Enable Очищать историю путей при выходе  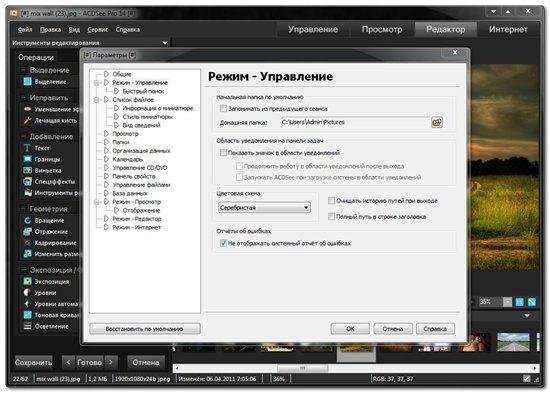click(331, 200)
